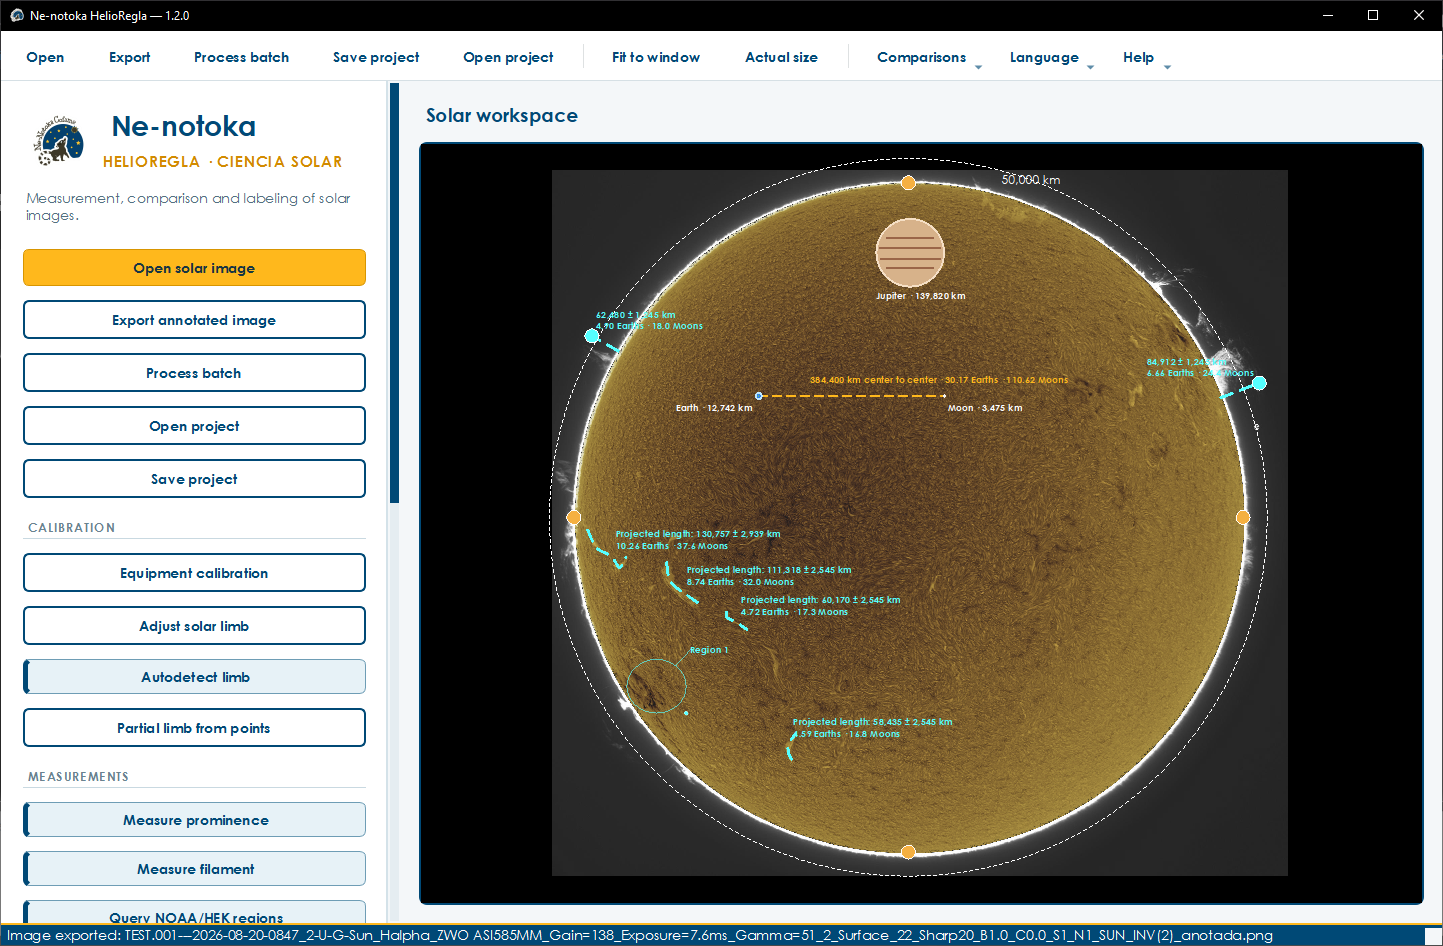This screenshot has width=1443, height=946.
Task: Select the left orange limb handle
Action: coord(573,517)
